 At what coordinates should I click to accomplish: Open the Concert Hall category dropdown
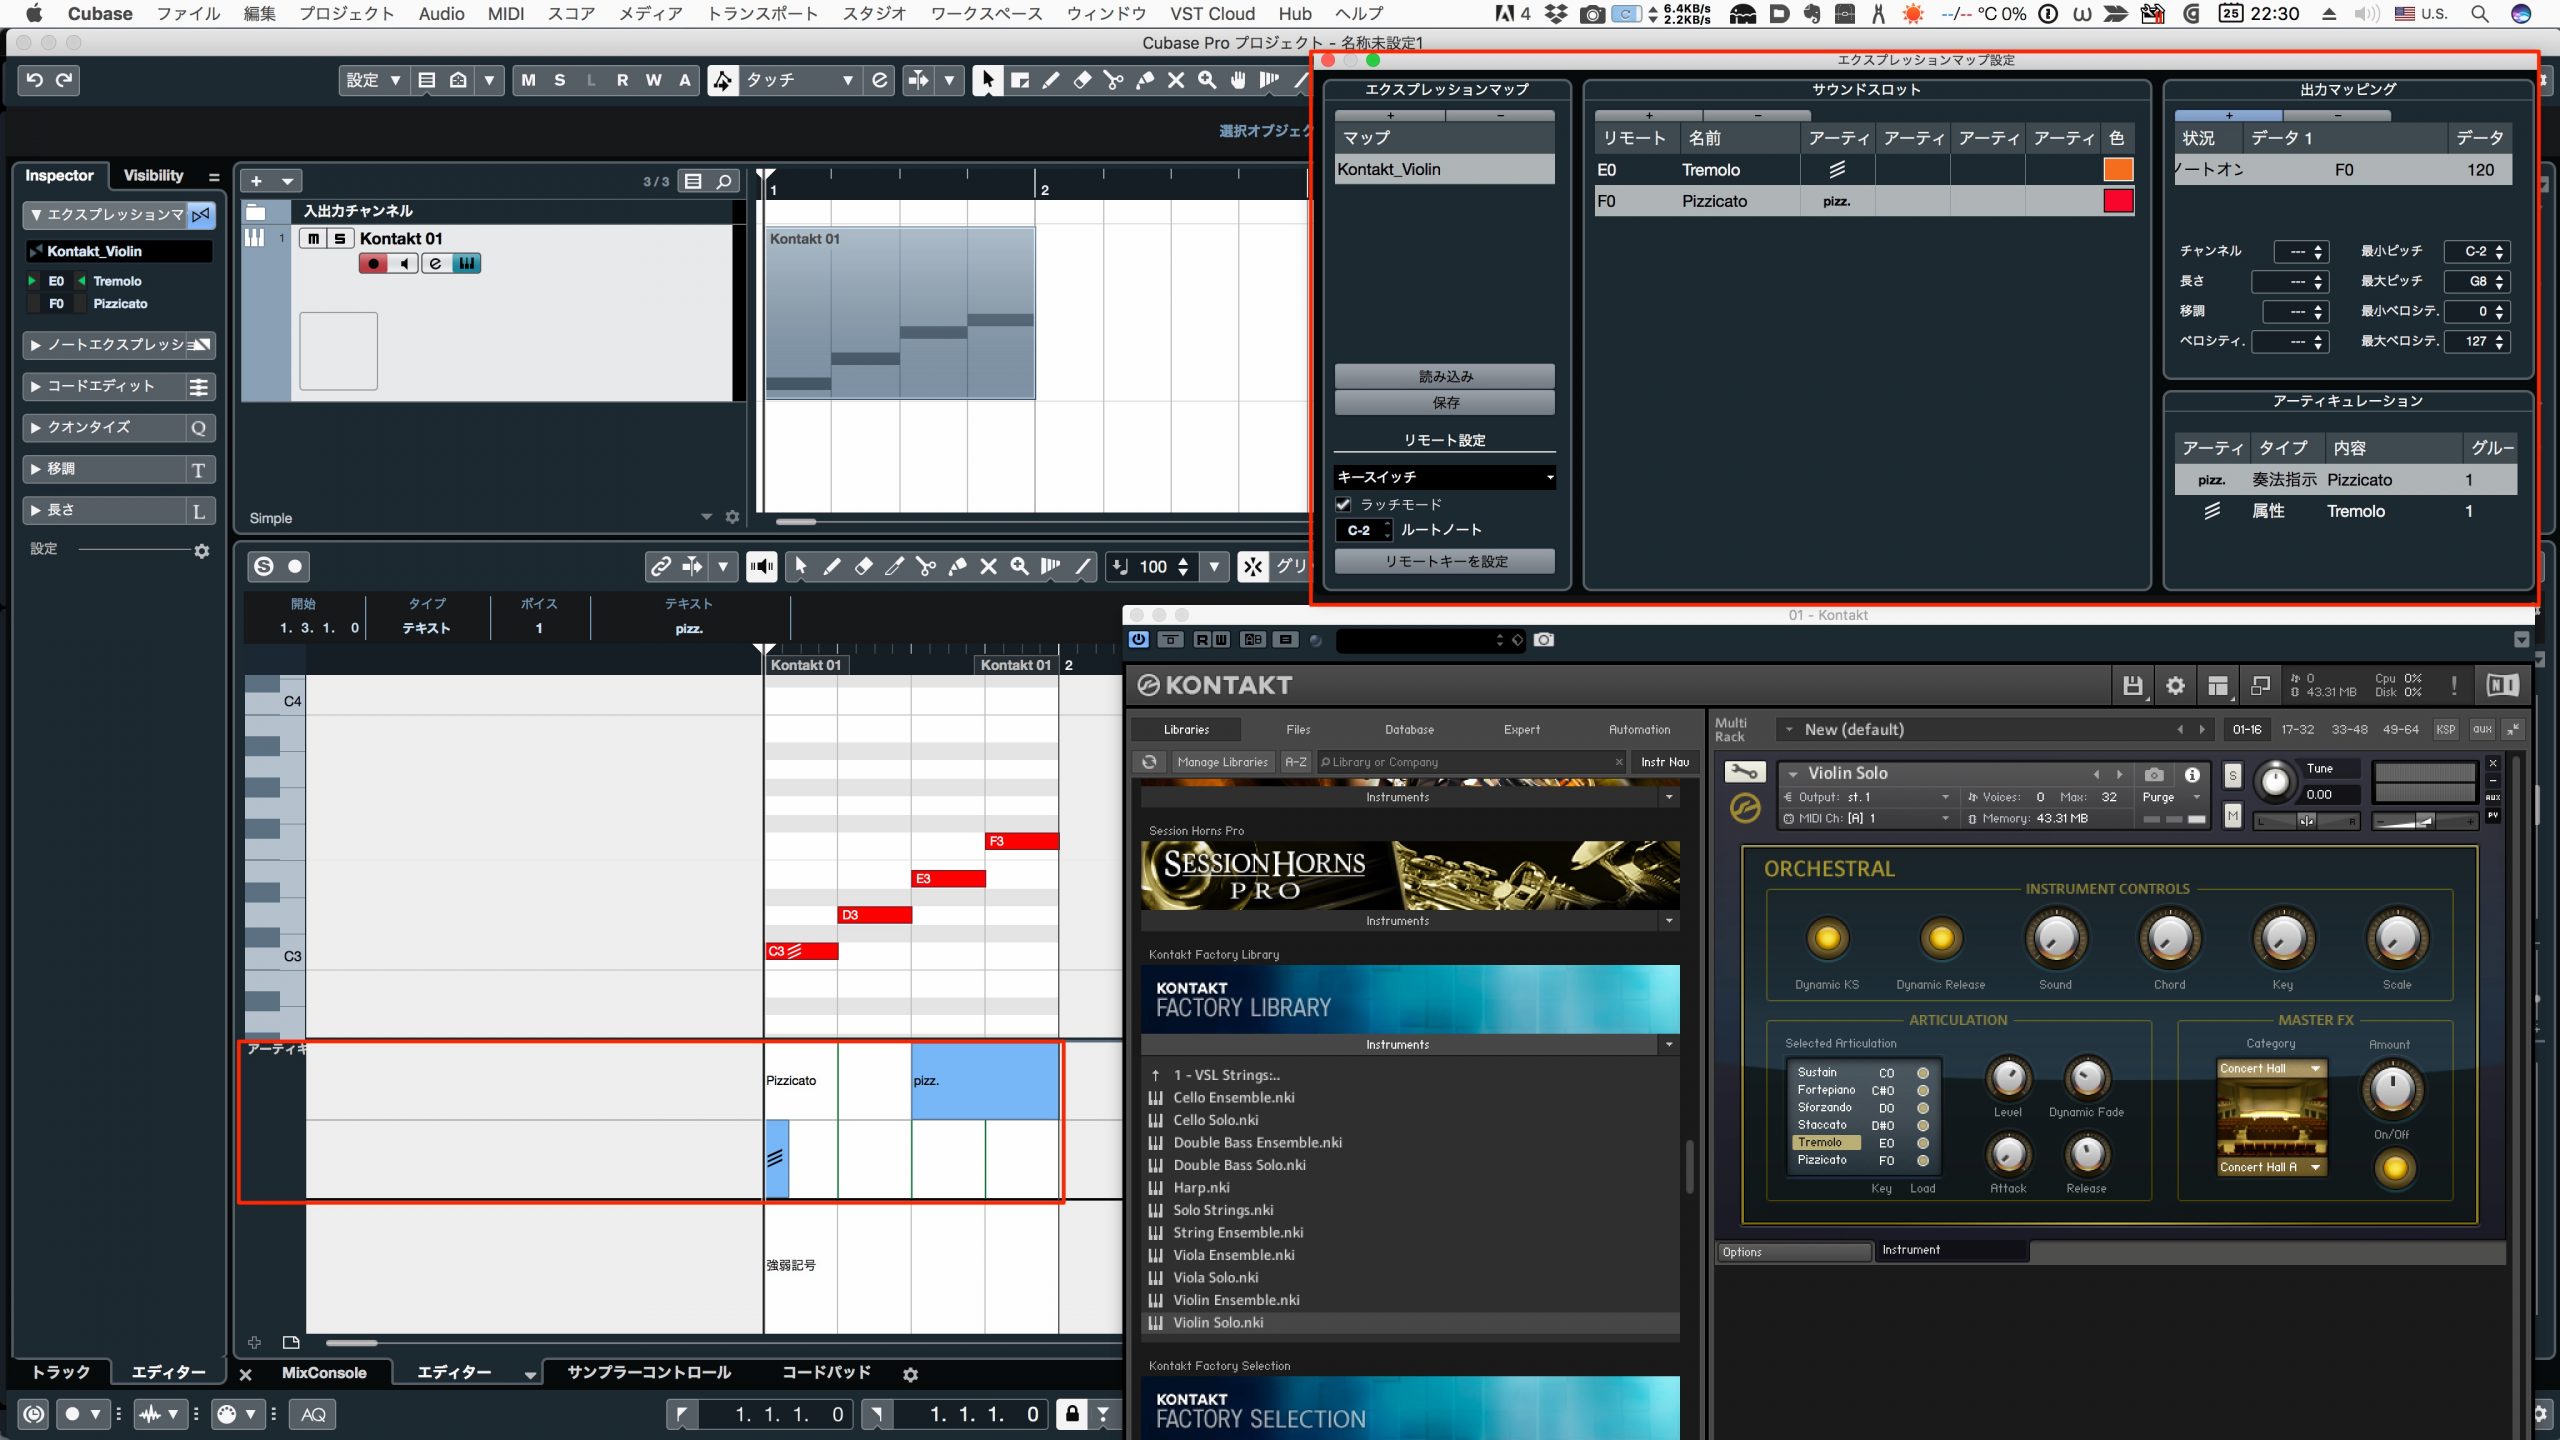click(x=2270, y=1068)
